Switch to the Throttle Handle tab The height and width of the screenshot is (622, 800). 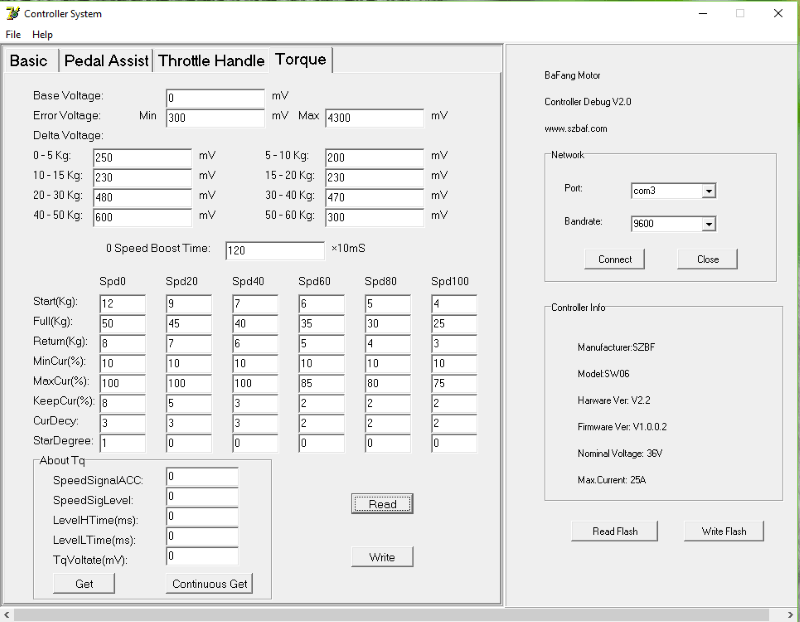[211, 61]
